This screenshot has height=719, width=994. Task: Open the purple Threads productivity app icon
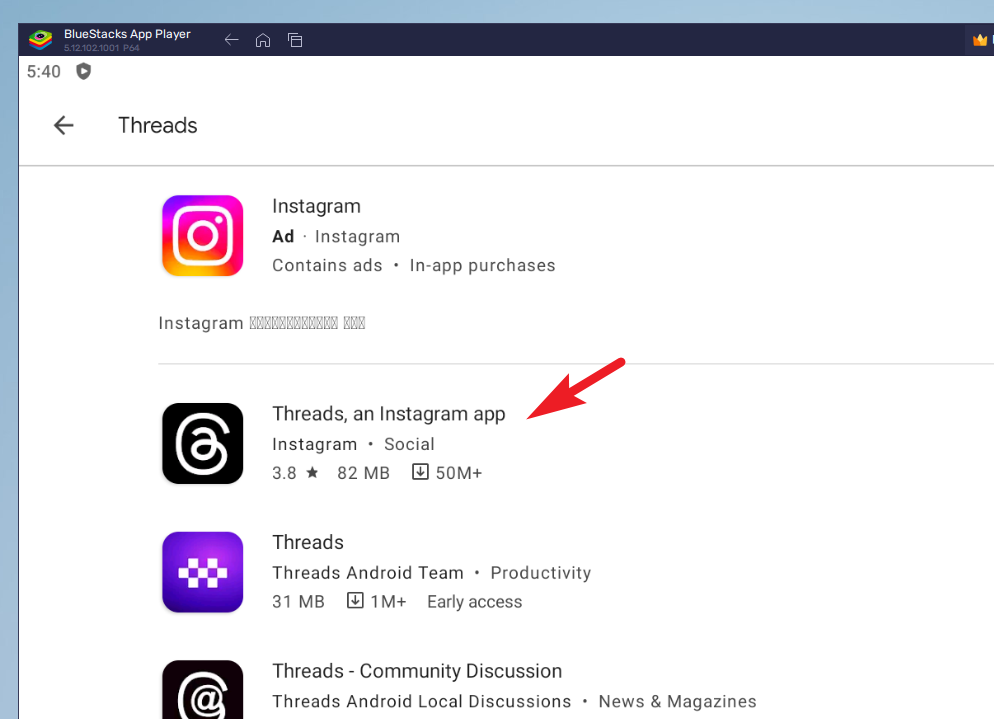click(203, 572)
